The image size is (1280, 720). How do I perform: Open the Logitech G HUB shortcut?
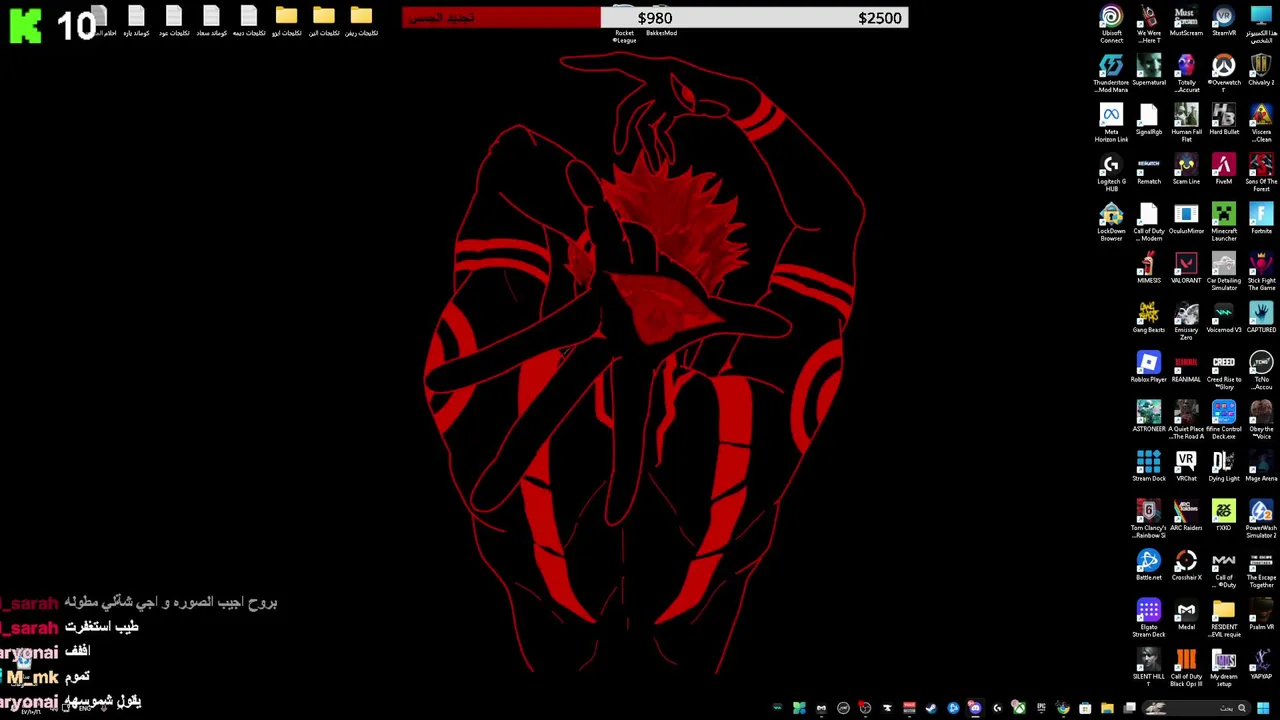coord(1111,173)
